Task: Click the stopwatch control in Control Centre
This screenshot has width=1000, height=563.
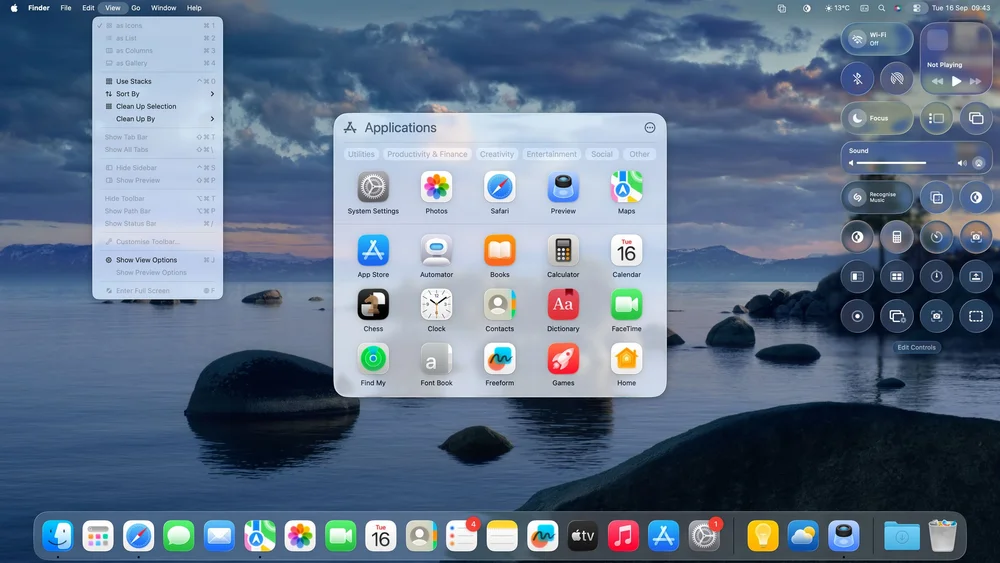Action: click(936, 277)
